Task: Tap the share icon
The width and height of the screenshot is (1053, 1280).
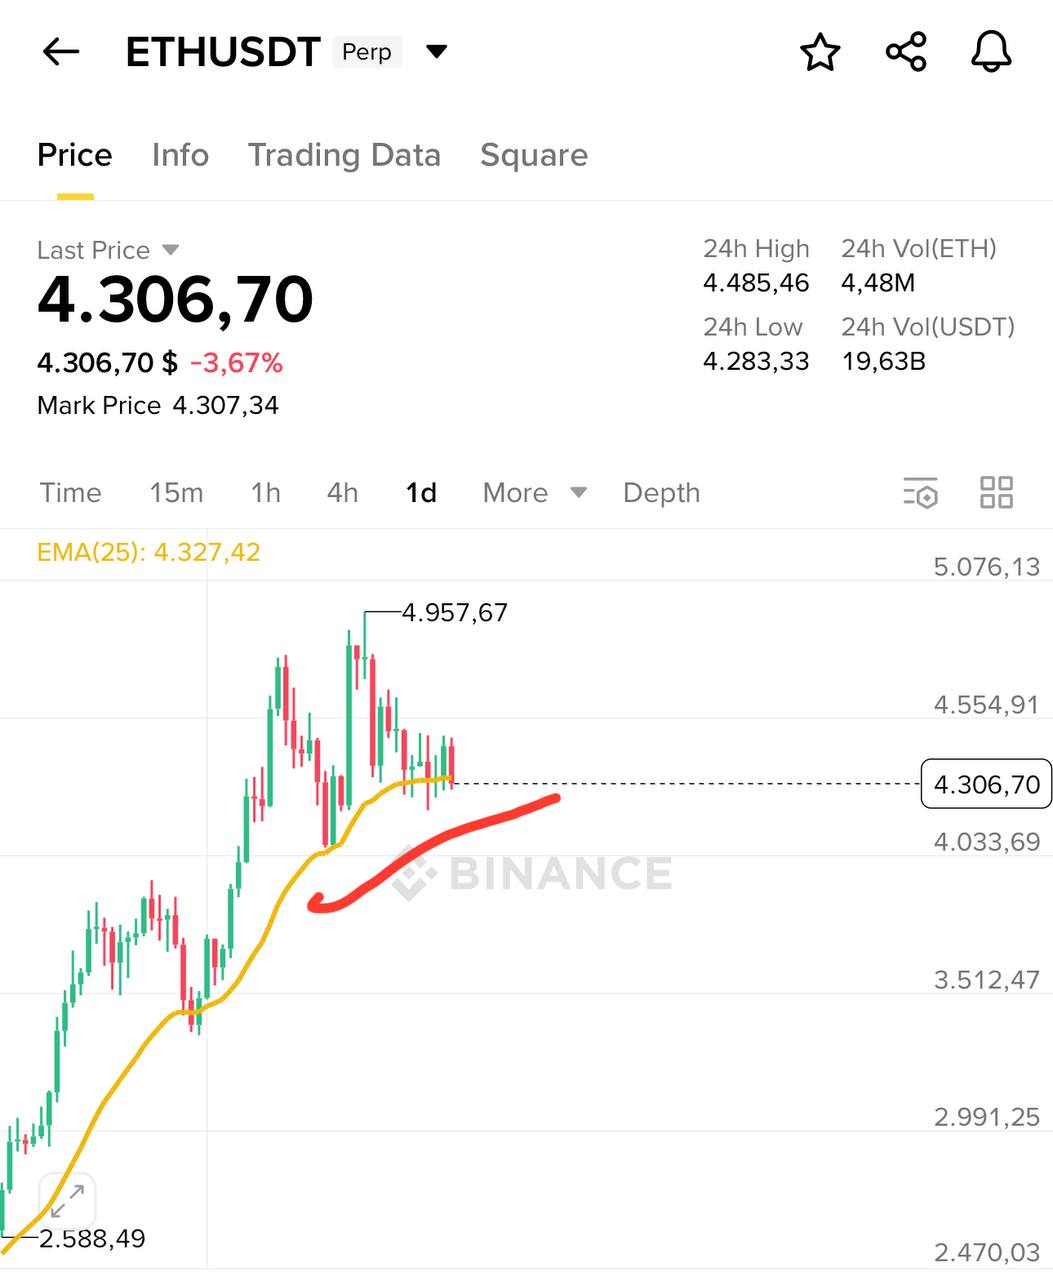Action: coord(906,52)
